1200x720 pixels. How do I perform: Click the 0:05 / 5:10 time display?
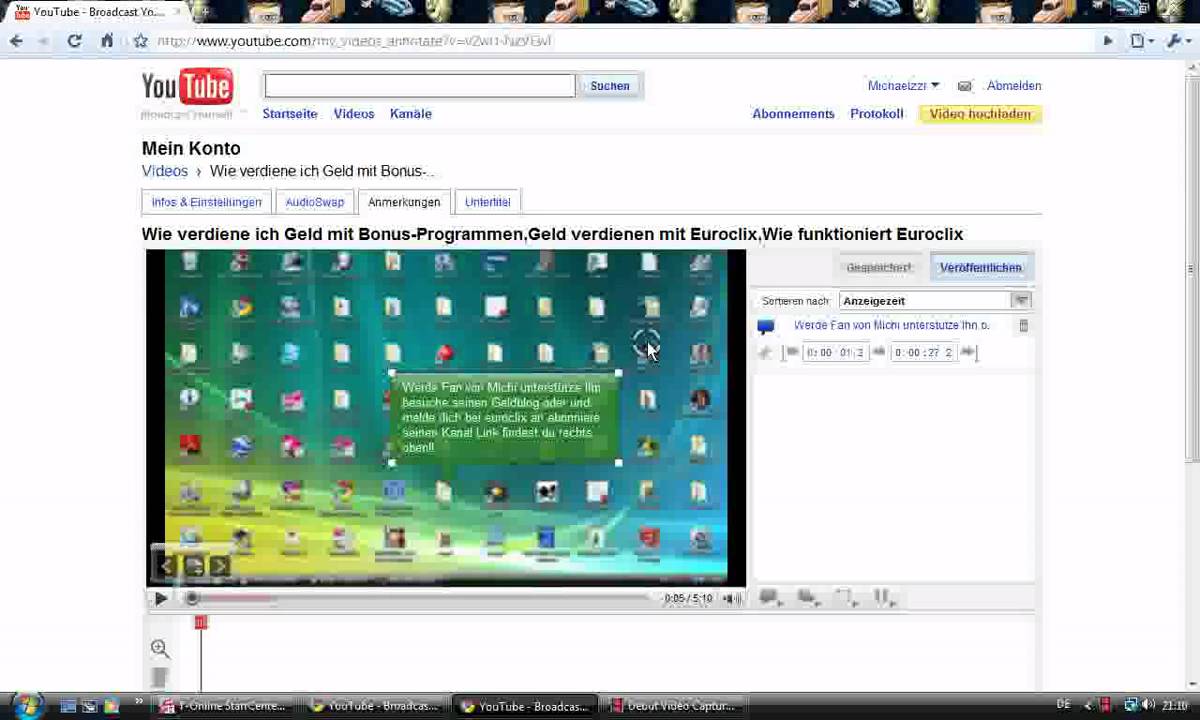688,598
